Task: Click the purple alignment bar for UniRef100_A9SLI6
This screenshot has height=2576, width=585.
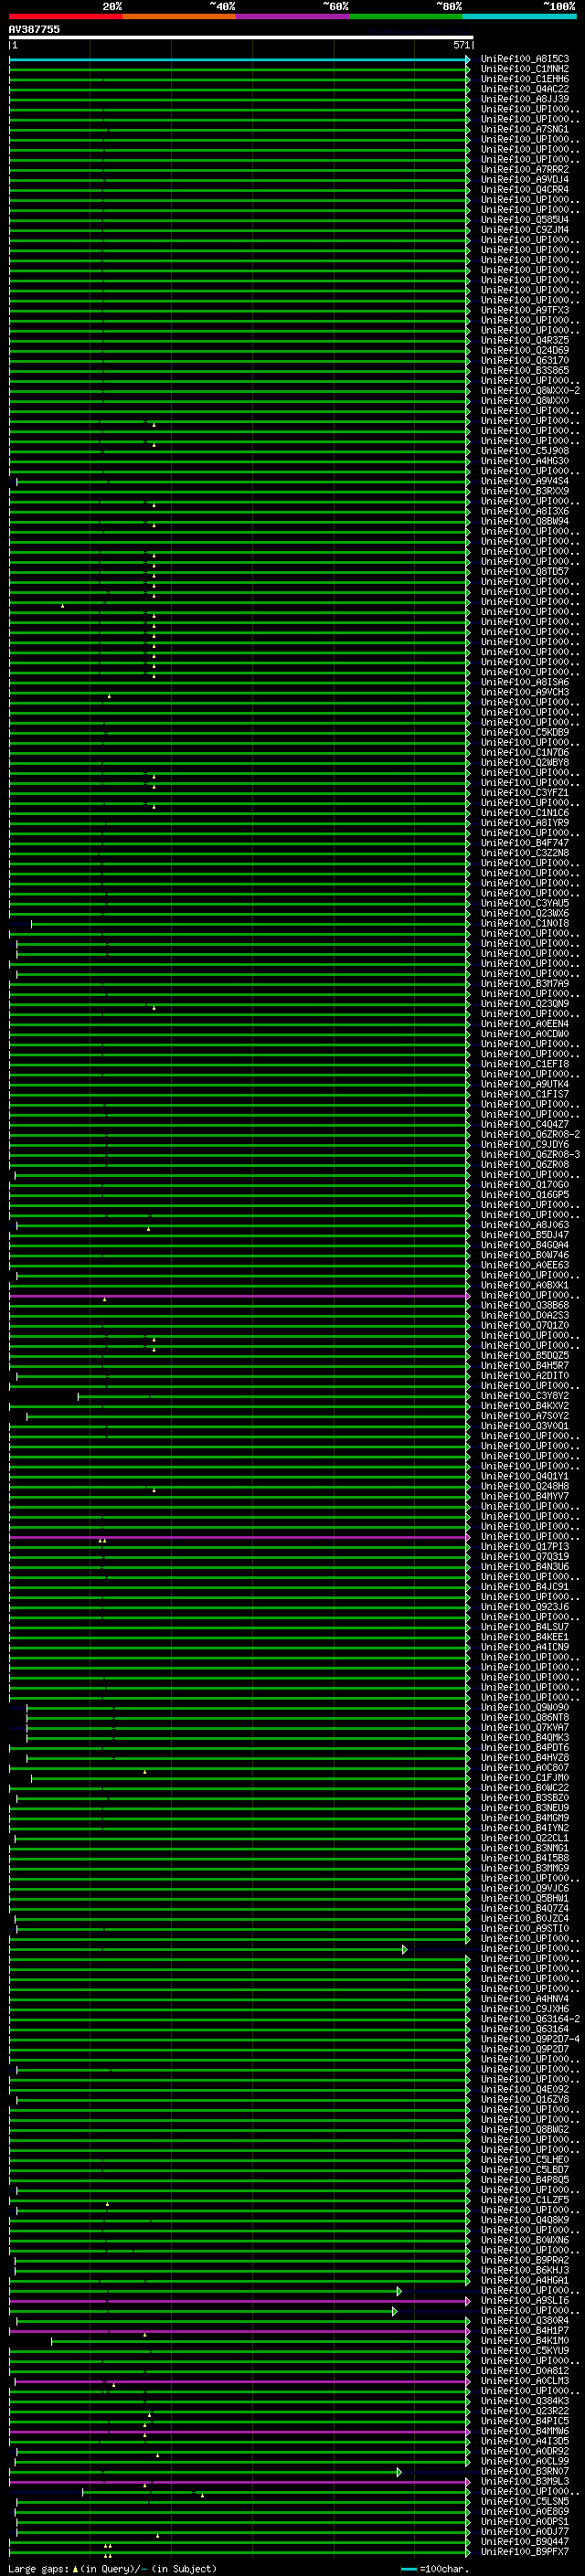Action: click(239, 2301)
